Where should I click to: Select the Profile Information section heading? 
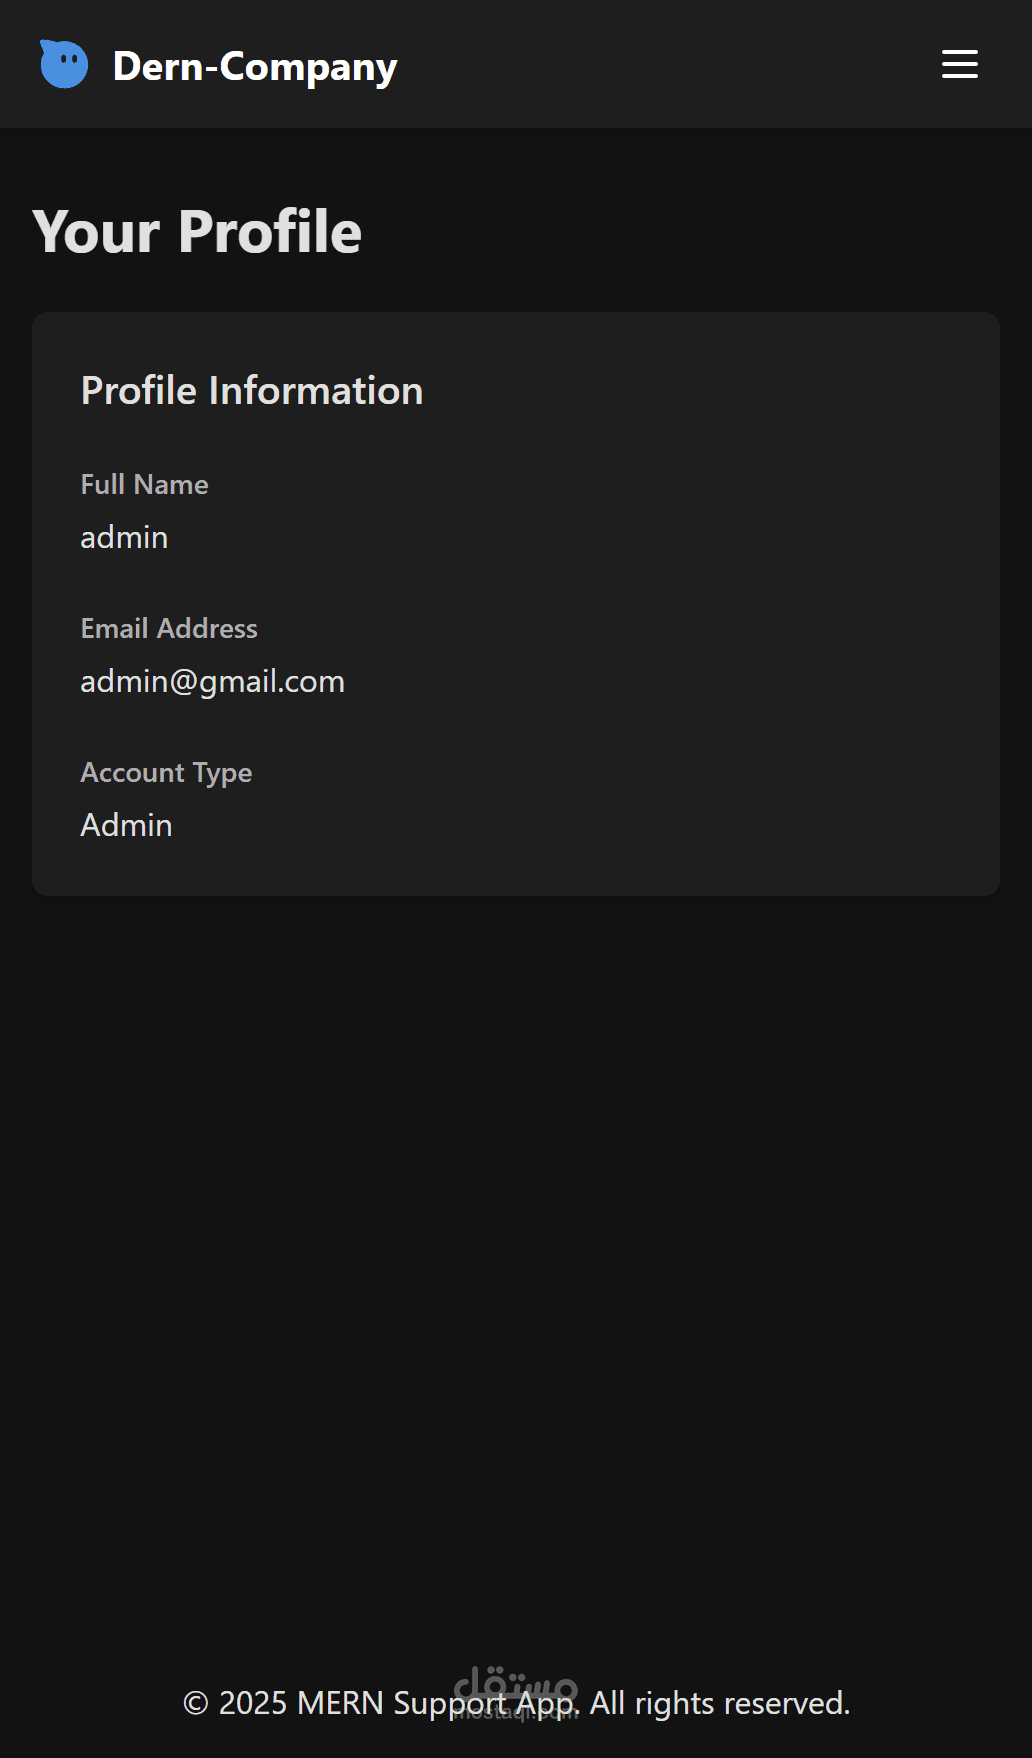252,391
